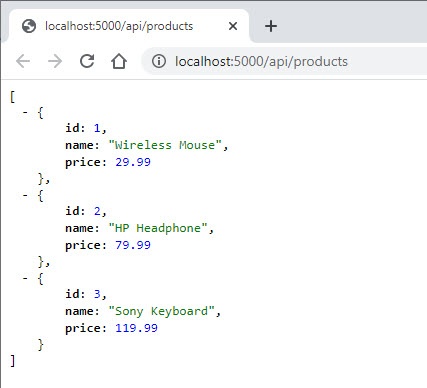Click the name key above price 29.99
The image size is (427, 388).
pyautogui.click(x=79, y=145)
